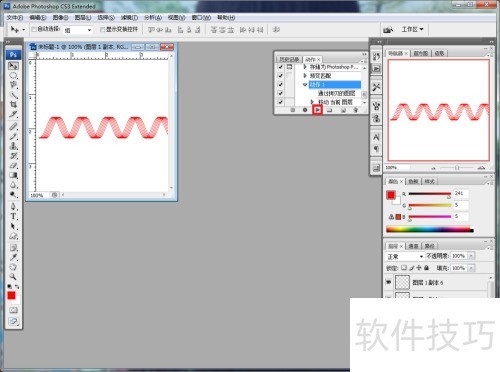Open the Move tool preset picker arrow
The width and height of the screenshot is (500, 372).
click(23, 30)
